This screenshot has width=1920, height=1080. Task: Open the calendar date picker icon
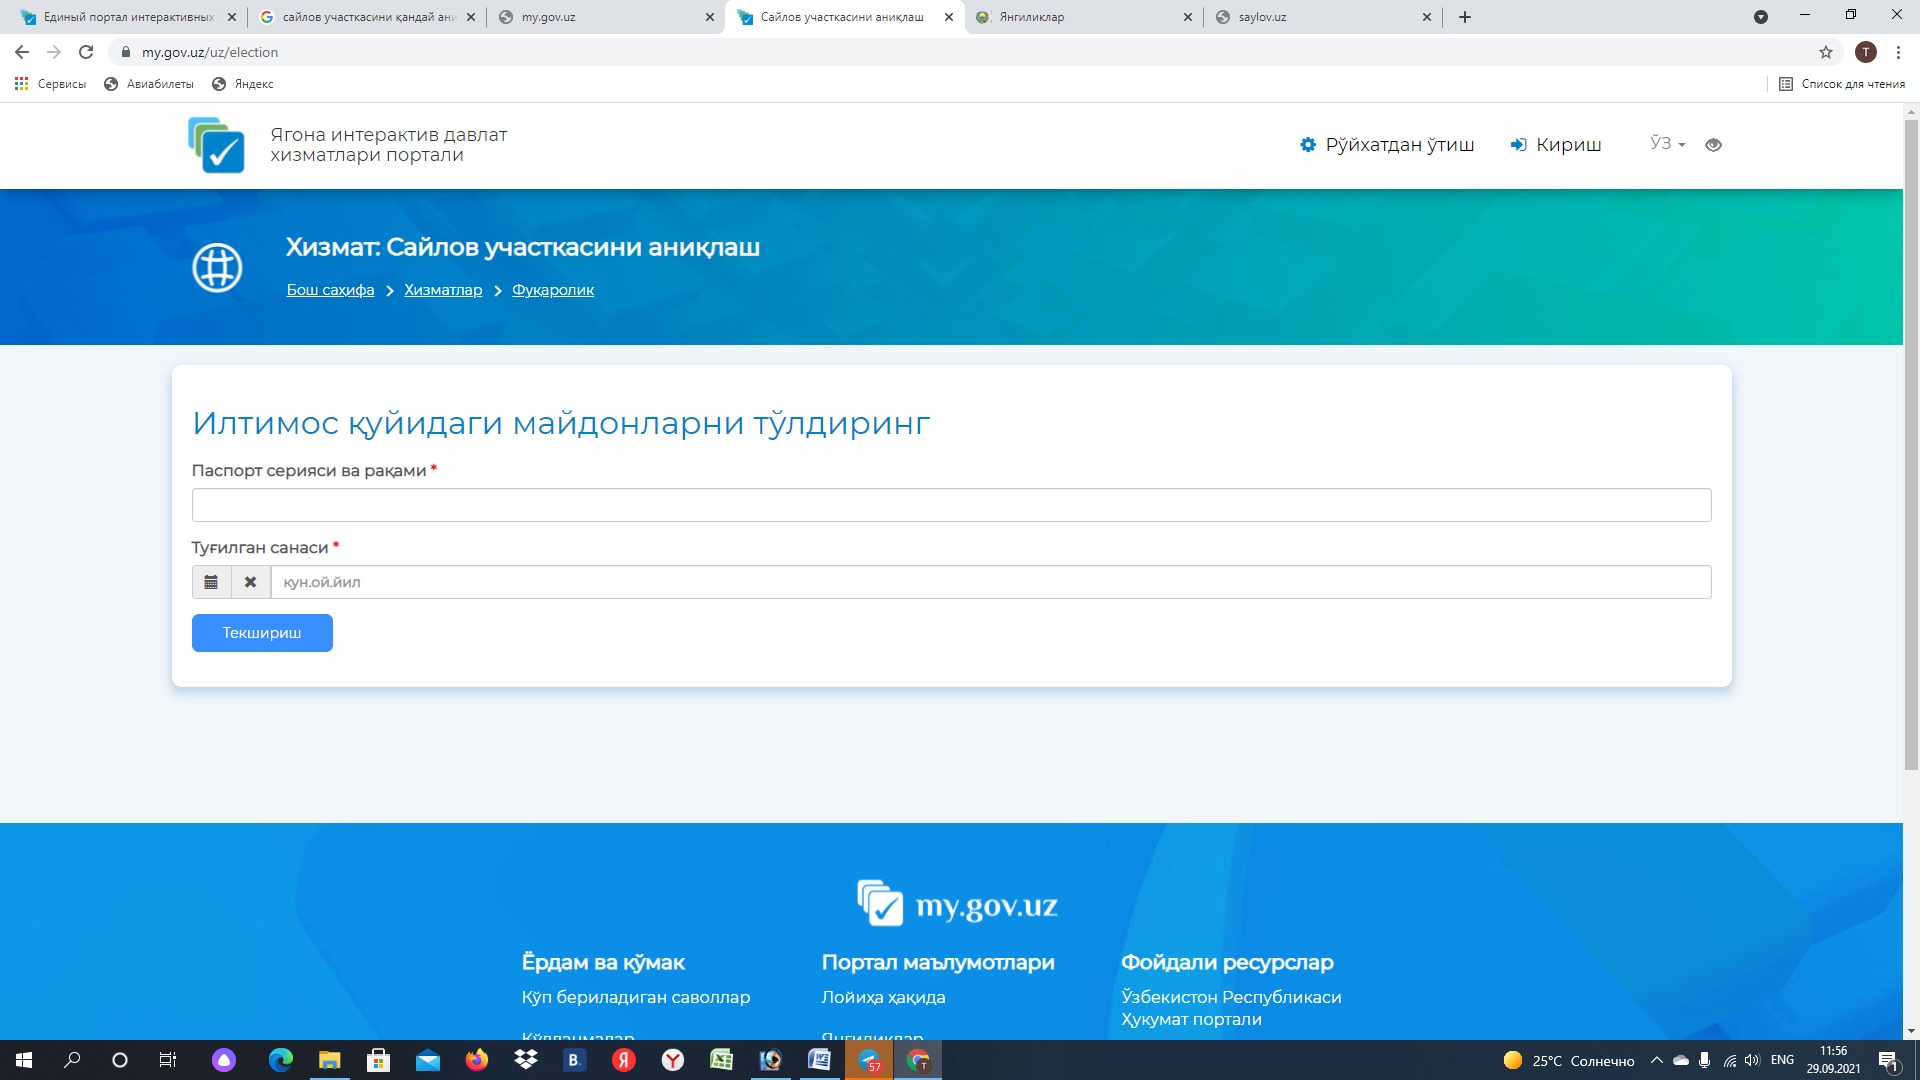point(211,582)
